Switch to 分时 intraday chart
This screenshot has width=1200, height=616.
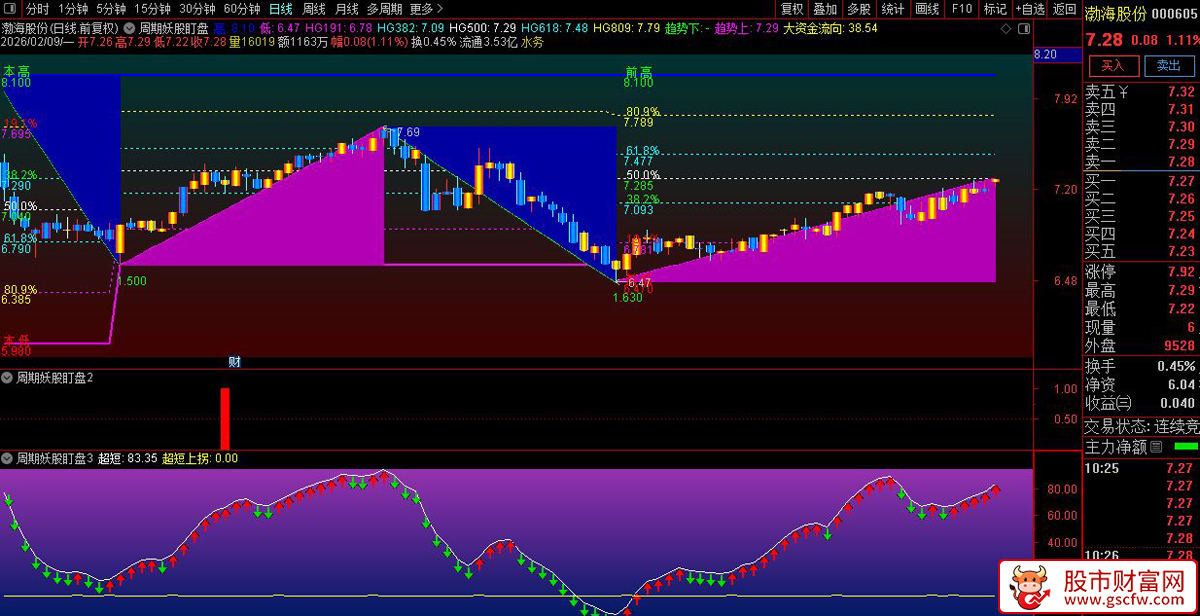pos(37,9)
